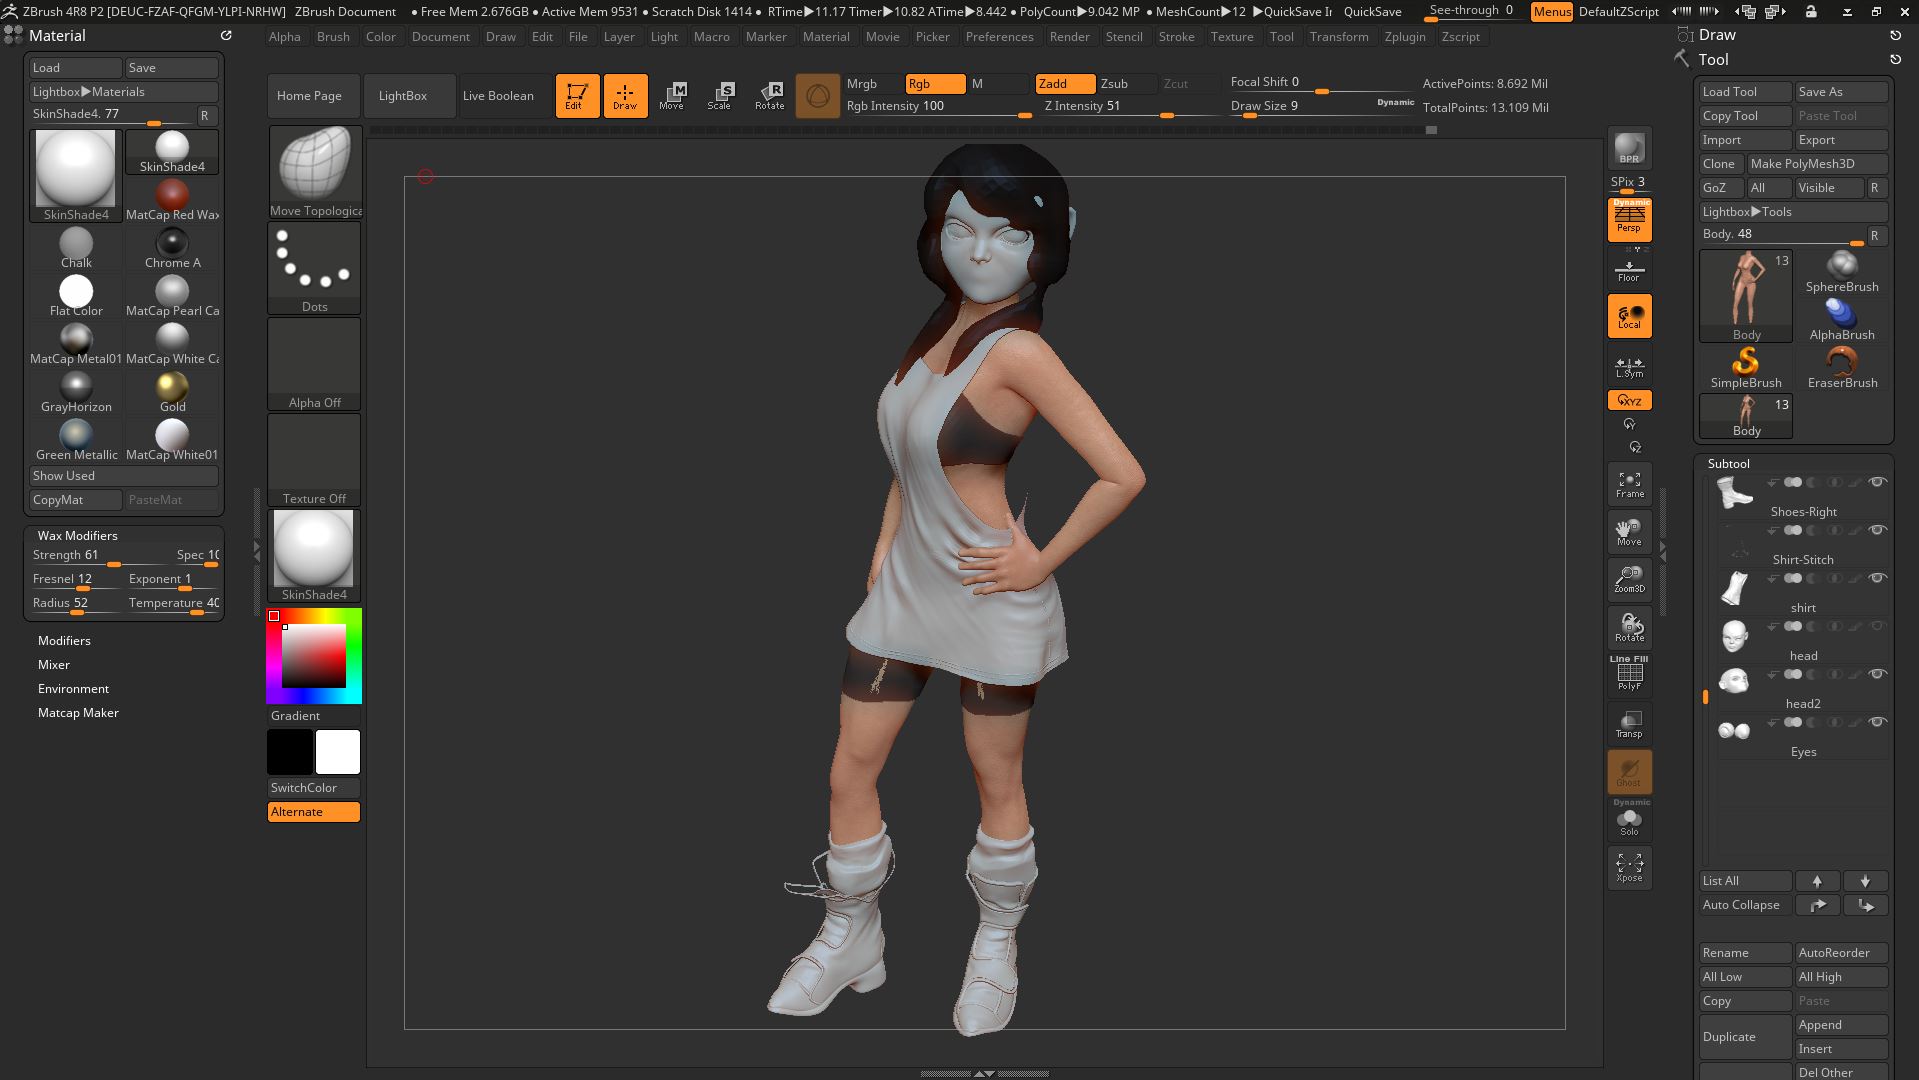Viewport: 1919px width, 1080px height.
Task: Toggle visibility of the Eyes subtool
Action: 1877,722
